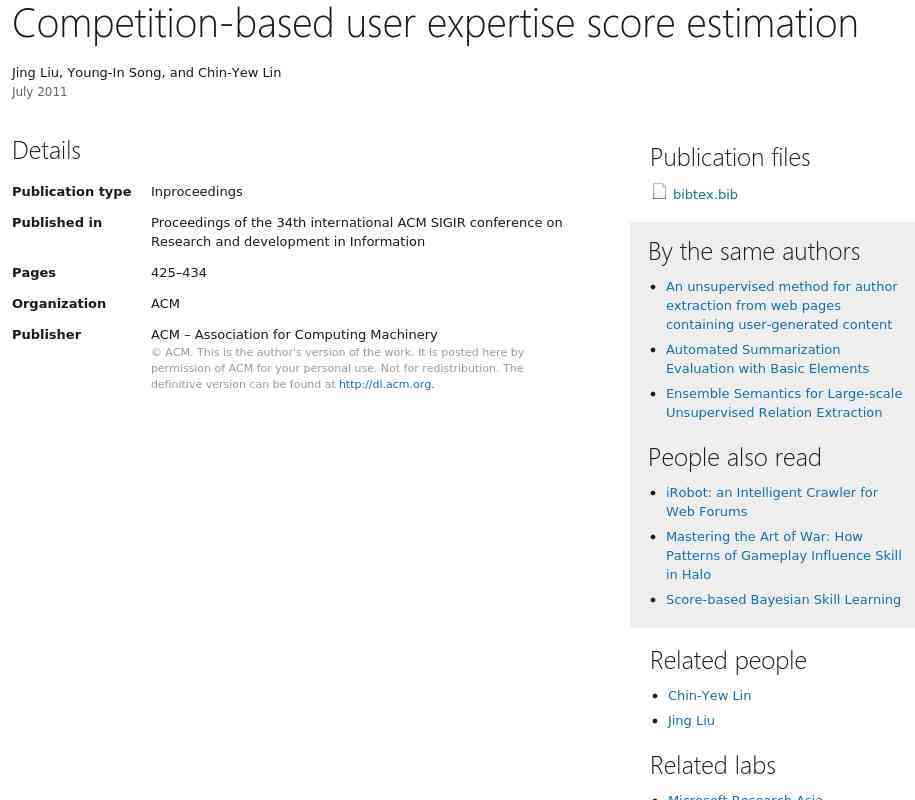
Task: Click the paper title heading
Action: (435, 23)
